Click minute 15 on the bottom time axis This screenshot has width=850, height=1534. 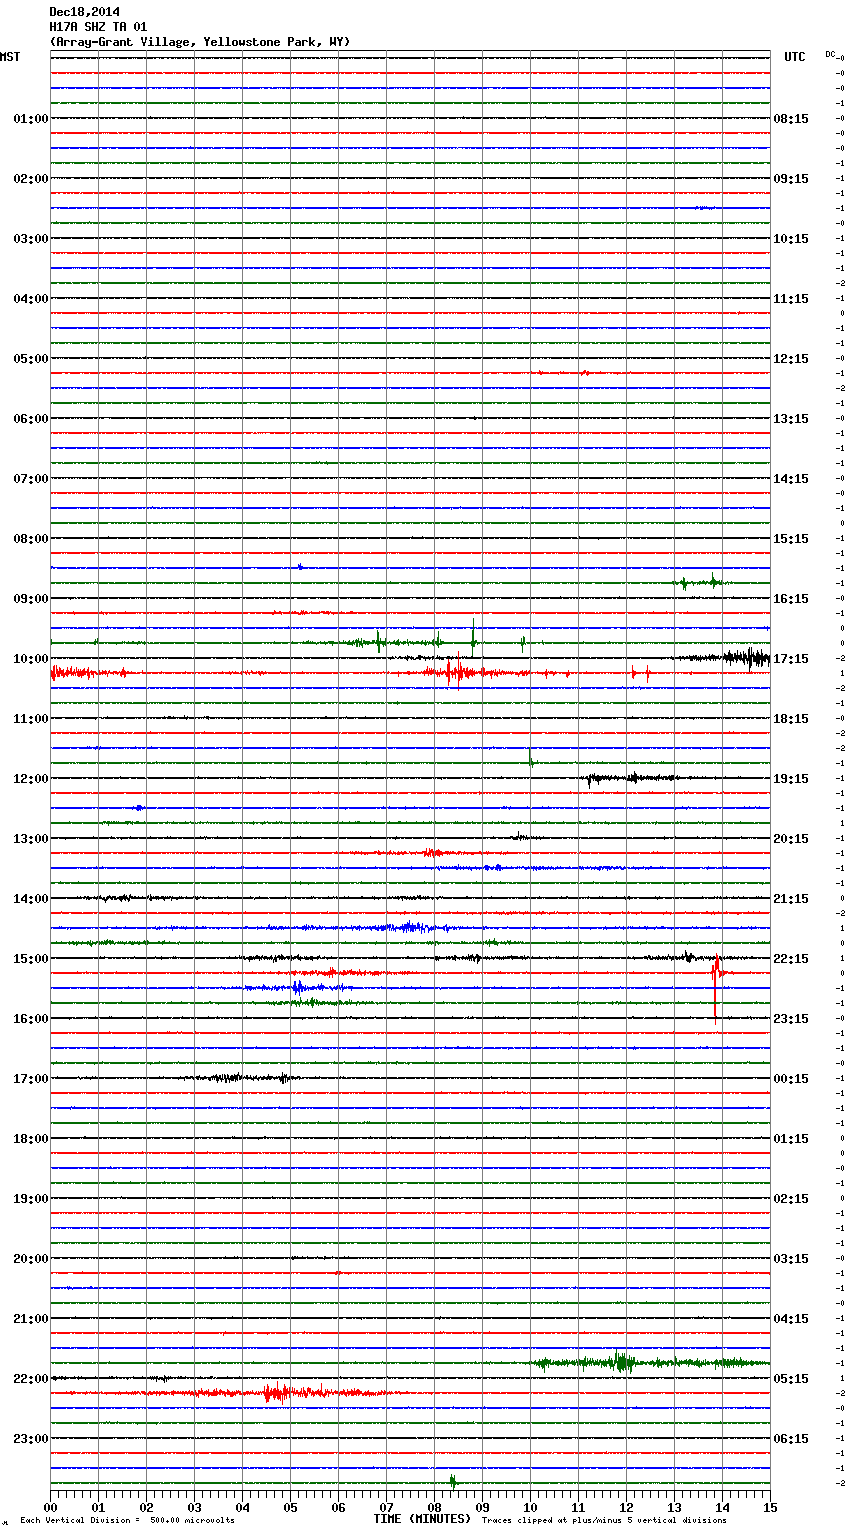pos(770,1507)
